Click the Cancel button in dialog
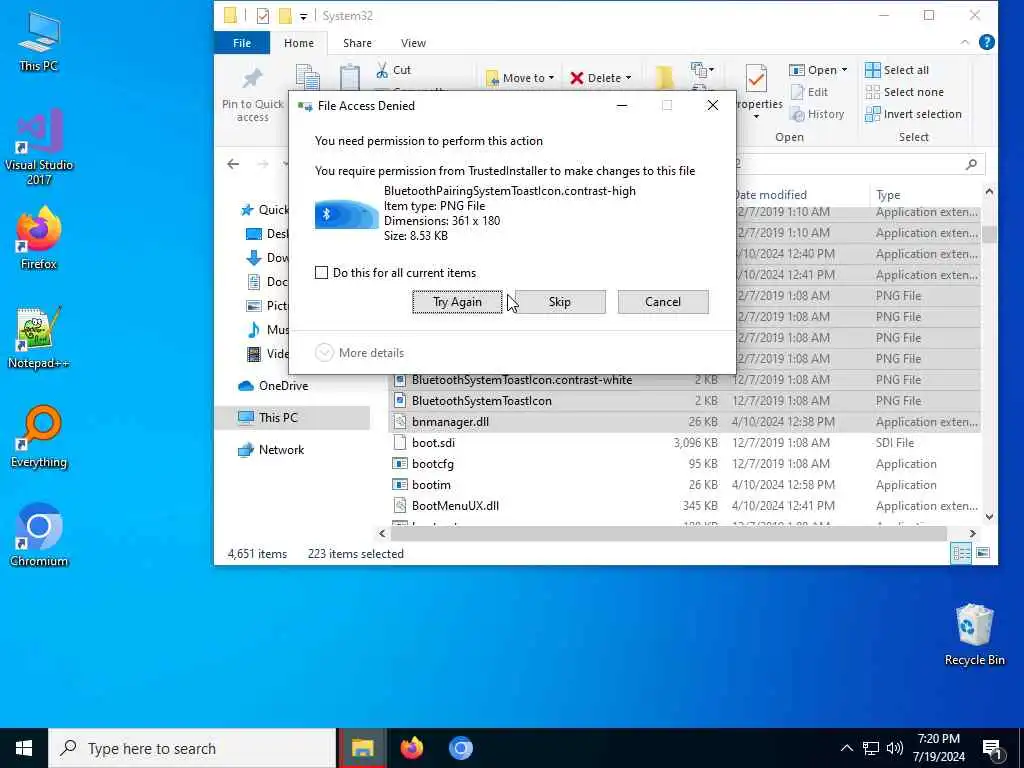The height and width of the screenshot is (768, 1024). (663, 302)
